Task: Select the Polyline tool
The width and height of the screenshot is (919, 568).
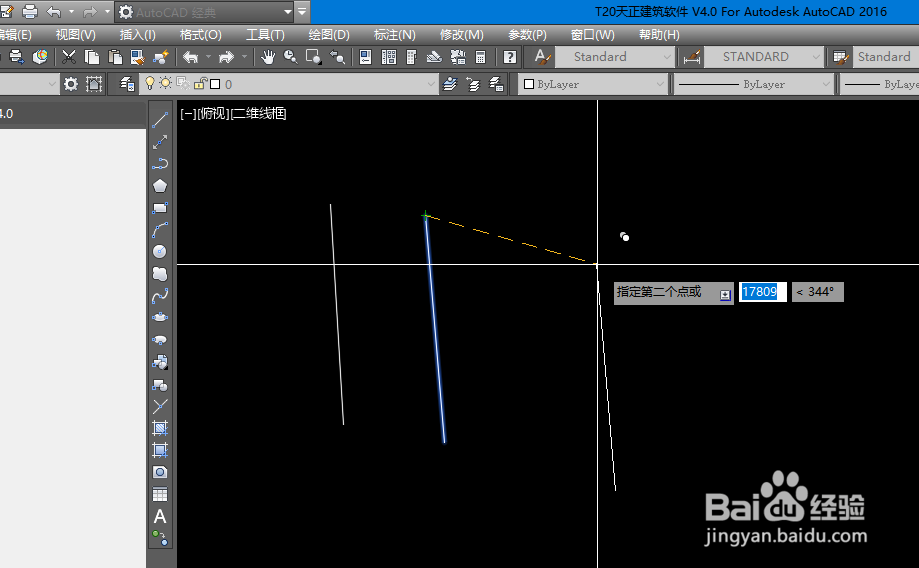Action: pos(160,164)
